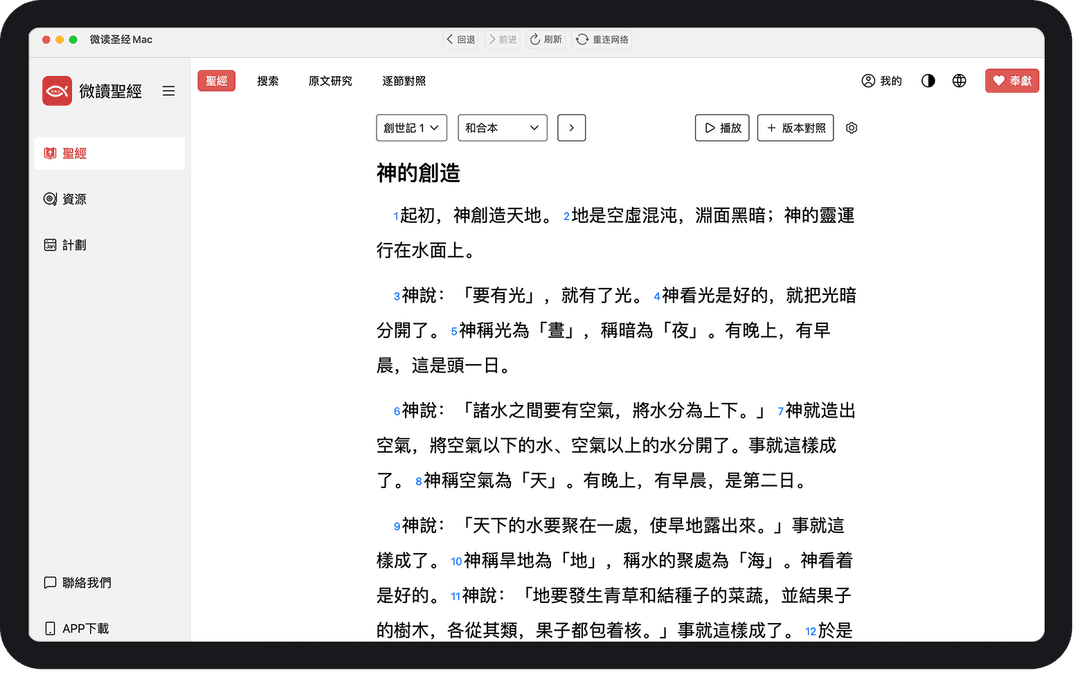Toggle dark mode with the contrast icon
Viewport: 1080px width, 677px height.
[x=928, y=81]
